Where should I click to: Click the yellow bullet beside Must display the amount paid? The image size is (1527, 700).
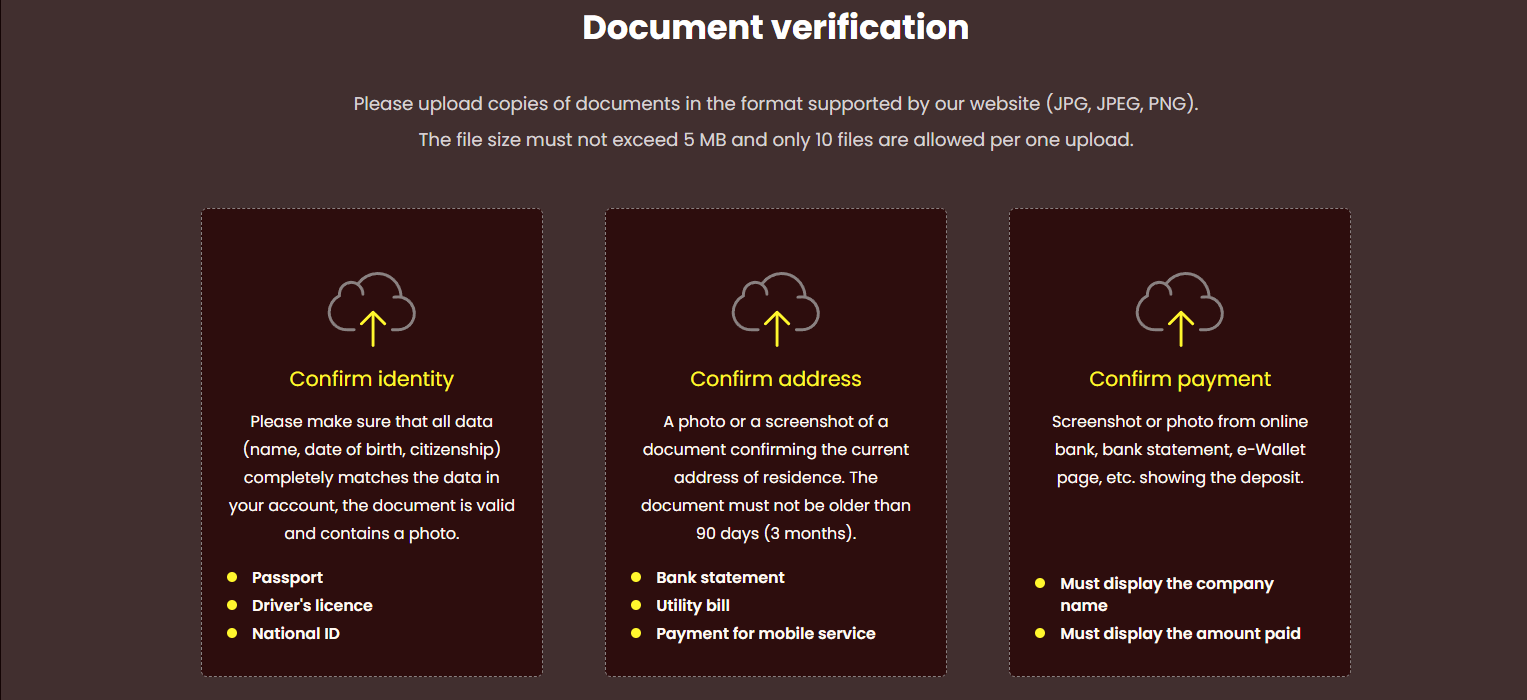[1040, 633]
